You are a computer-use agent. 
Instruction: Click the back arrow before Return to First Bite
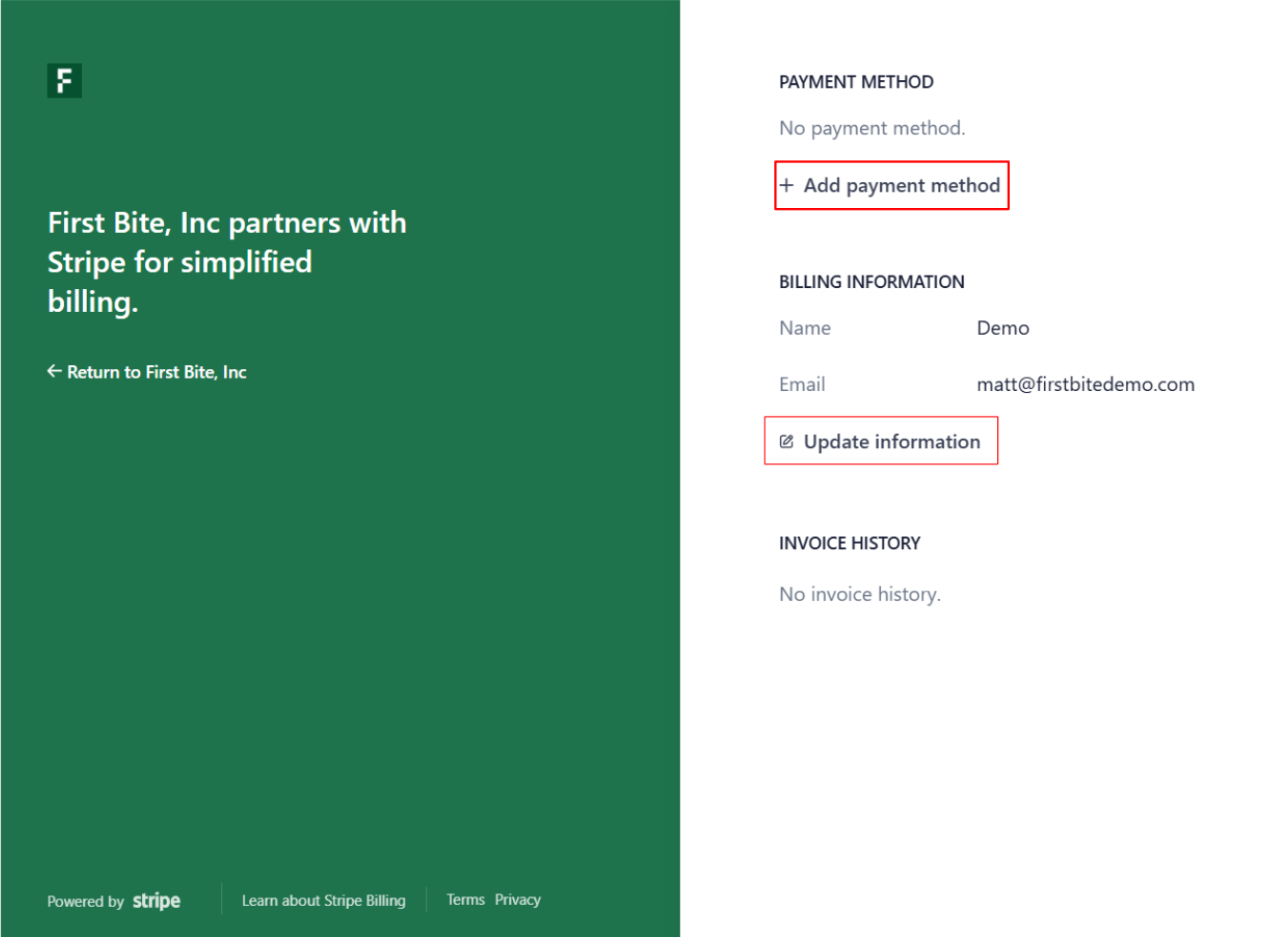[54, 372]
